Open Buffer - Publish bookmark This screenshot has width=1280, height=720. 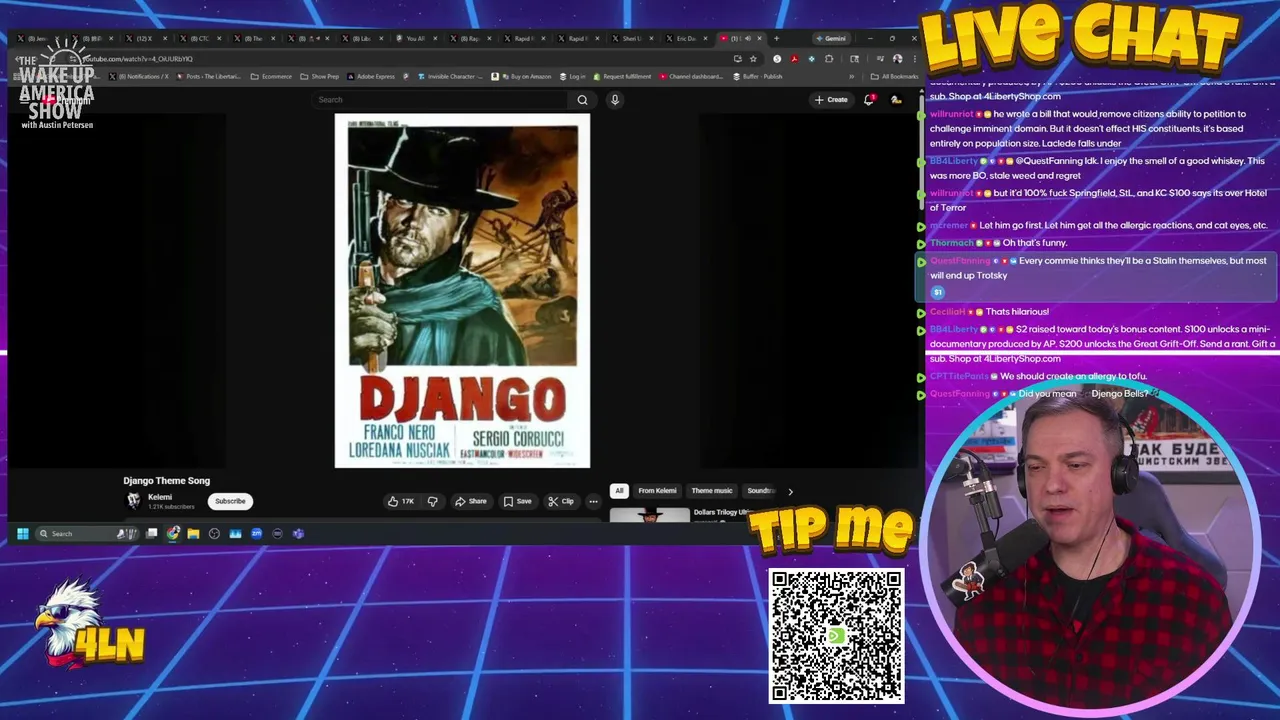(x=757, y=77)
